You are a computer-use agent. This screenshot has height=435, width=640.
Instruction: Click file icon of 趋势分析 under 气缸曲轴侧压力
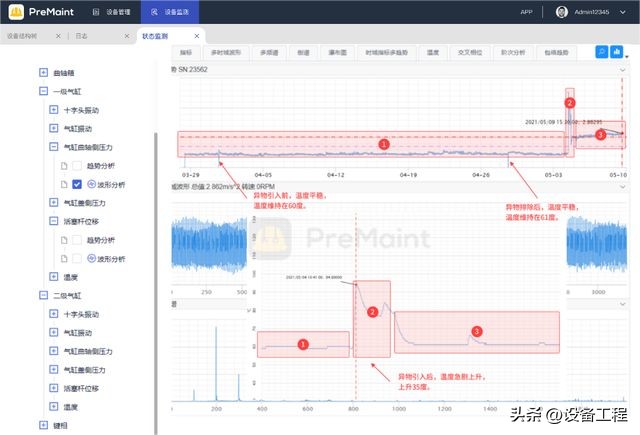(64, 166)
